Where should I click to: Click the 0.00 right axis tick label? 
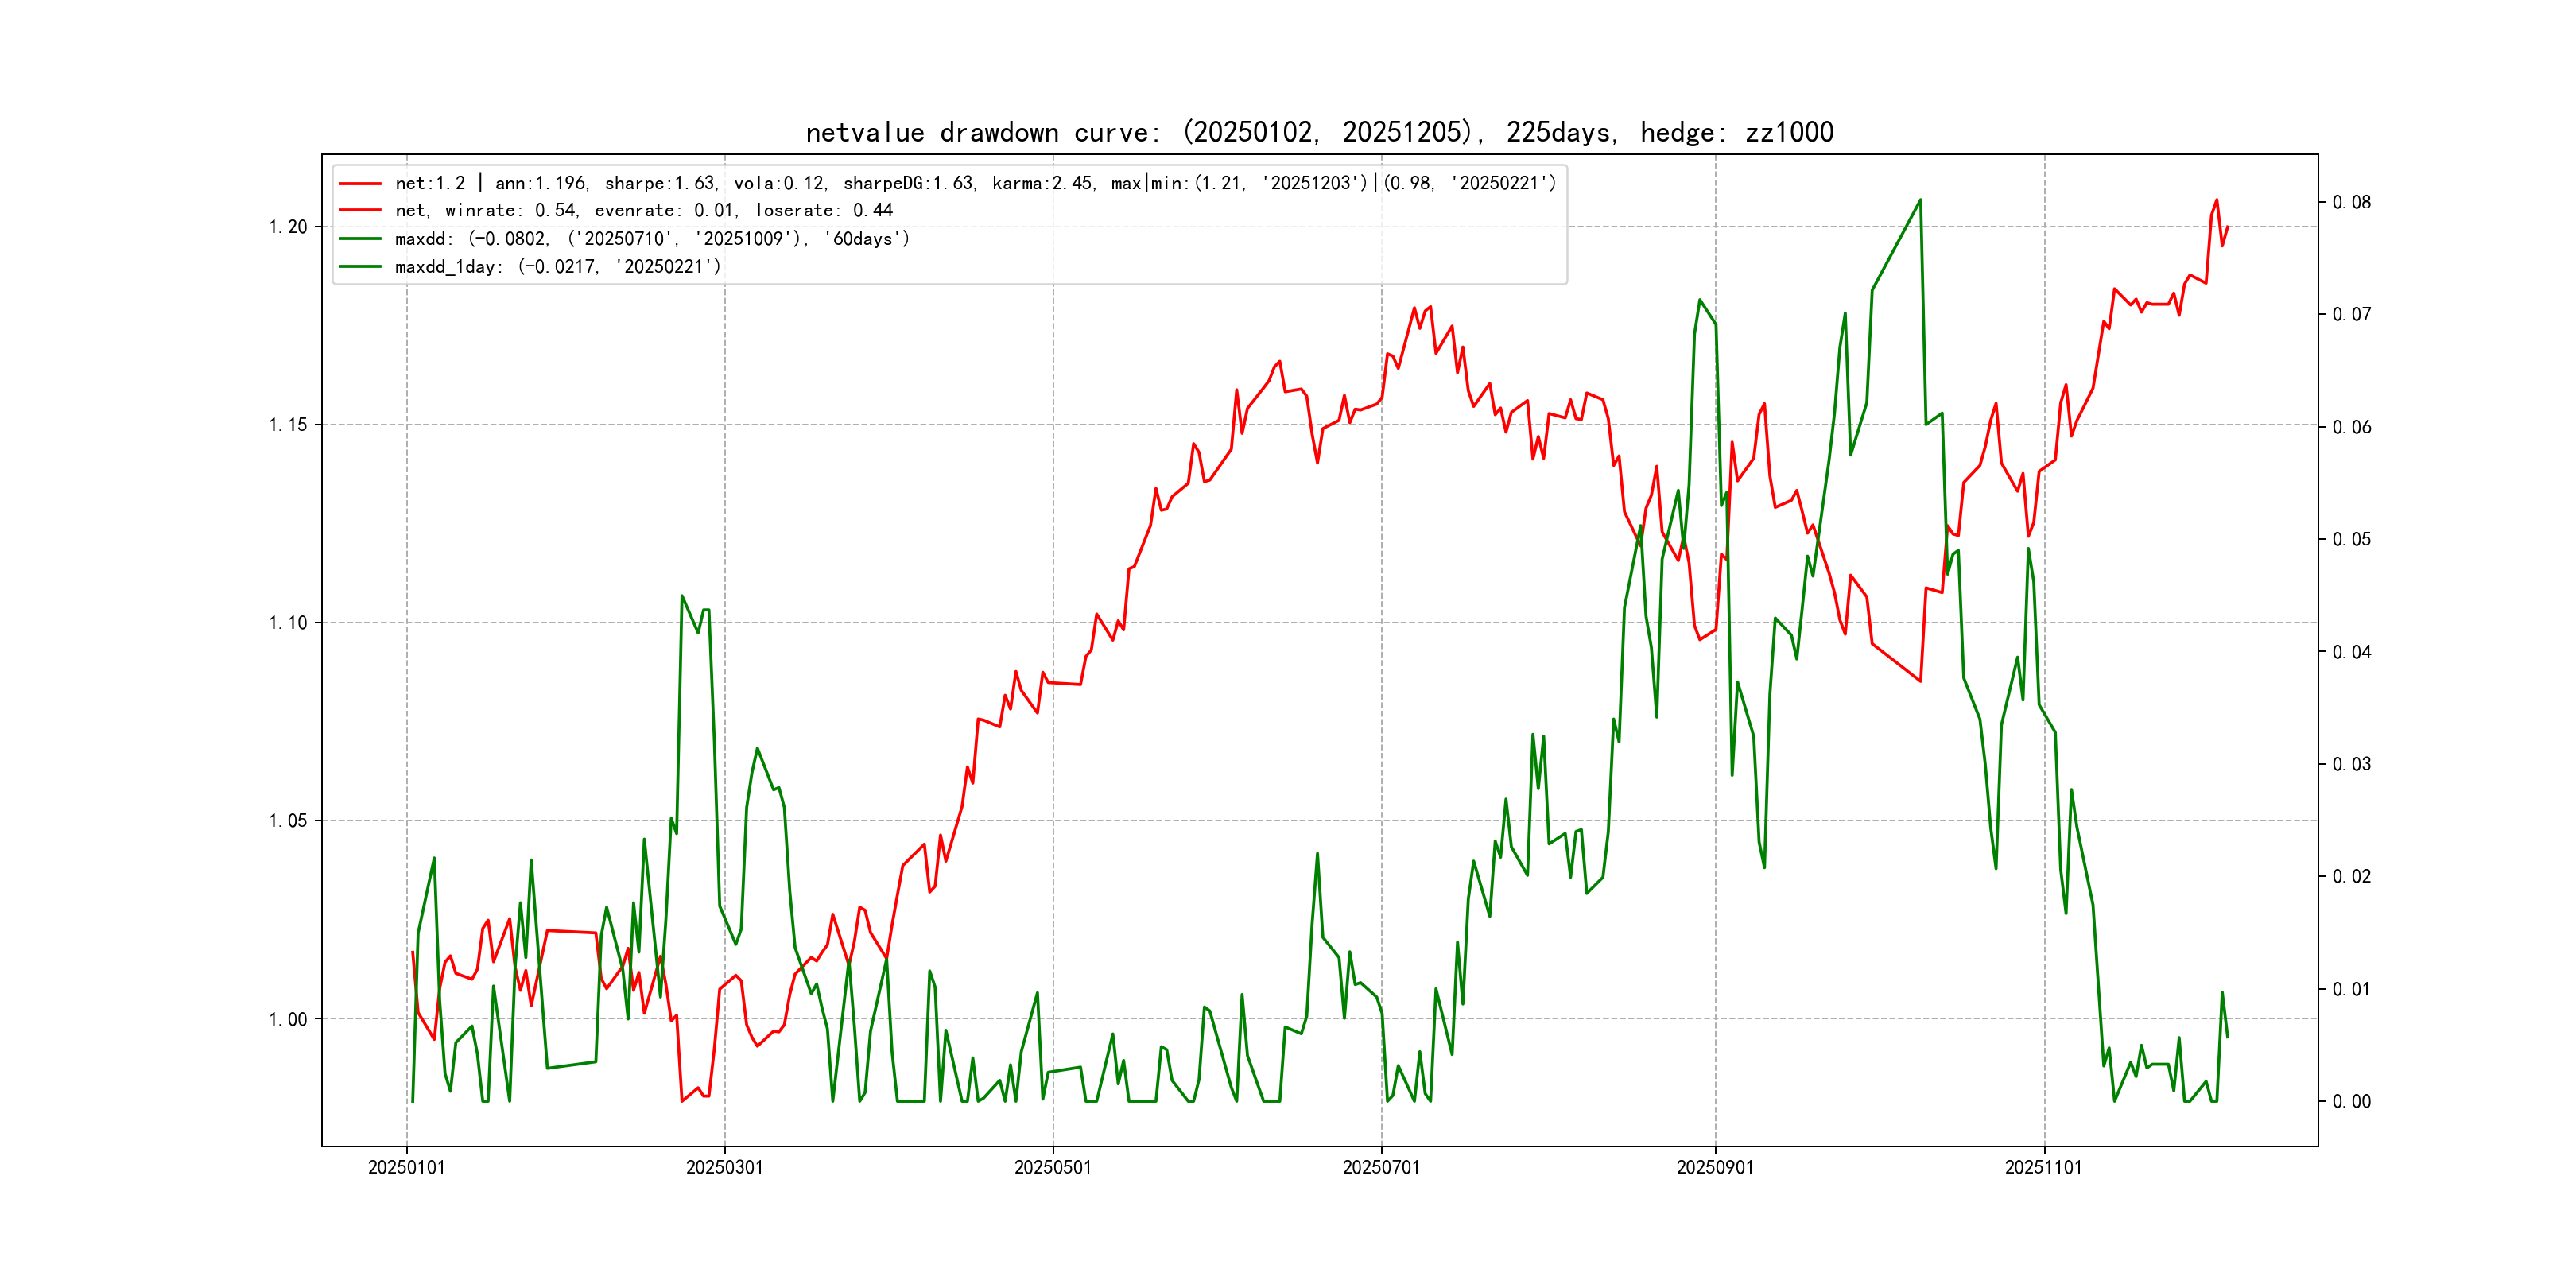point(2351,1101)
